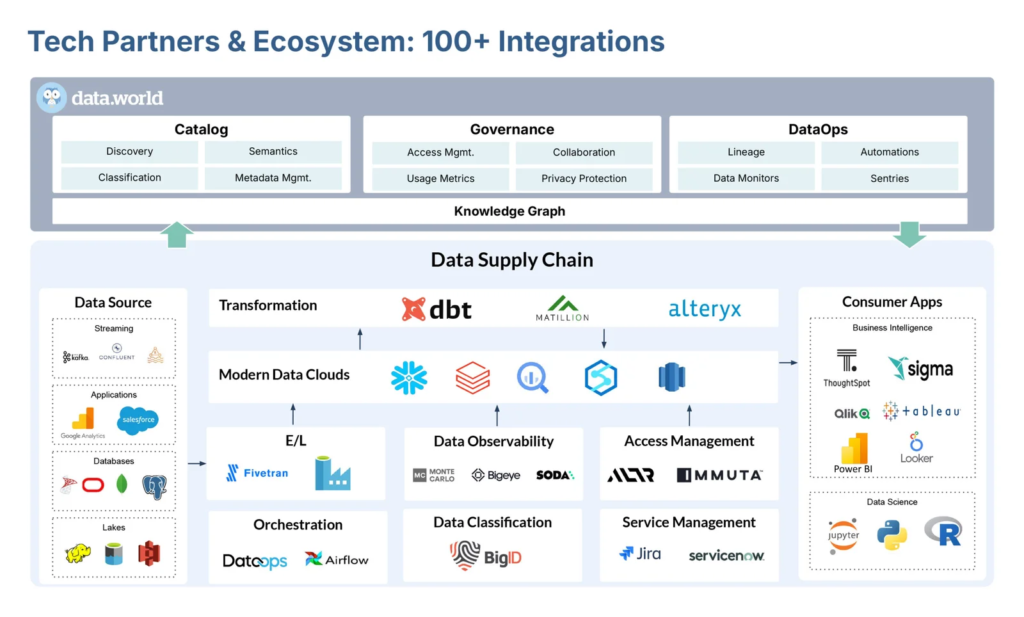Viewport: 1024px width, 617px height.
Task: Click the R language logo
Action: [x=944, y=531]
